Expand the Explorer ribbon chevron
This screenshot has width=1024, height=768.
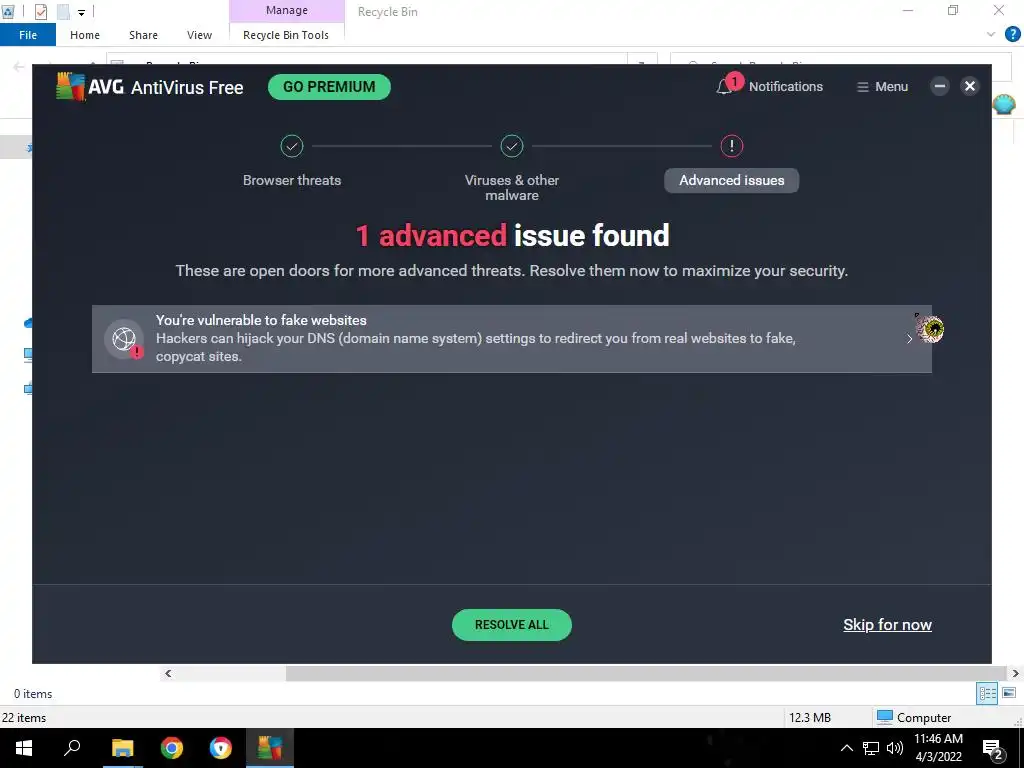991,34
